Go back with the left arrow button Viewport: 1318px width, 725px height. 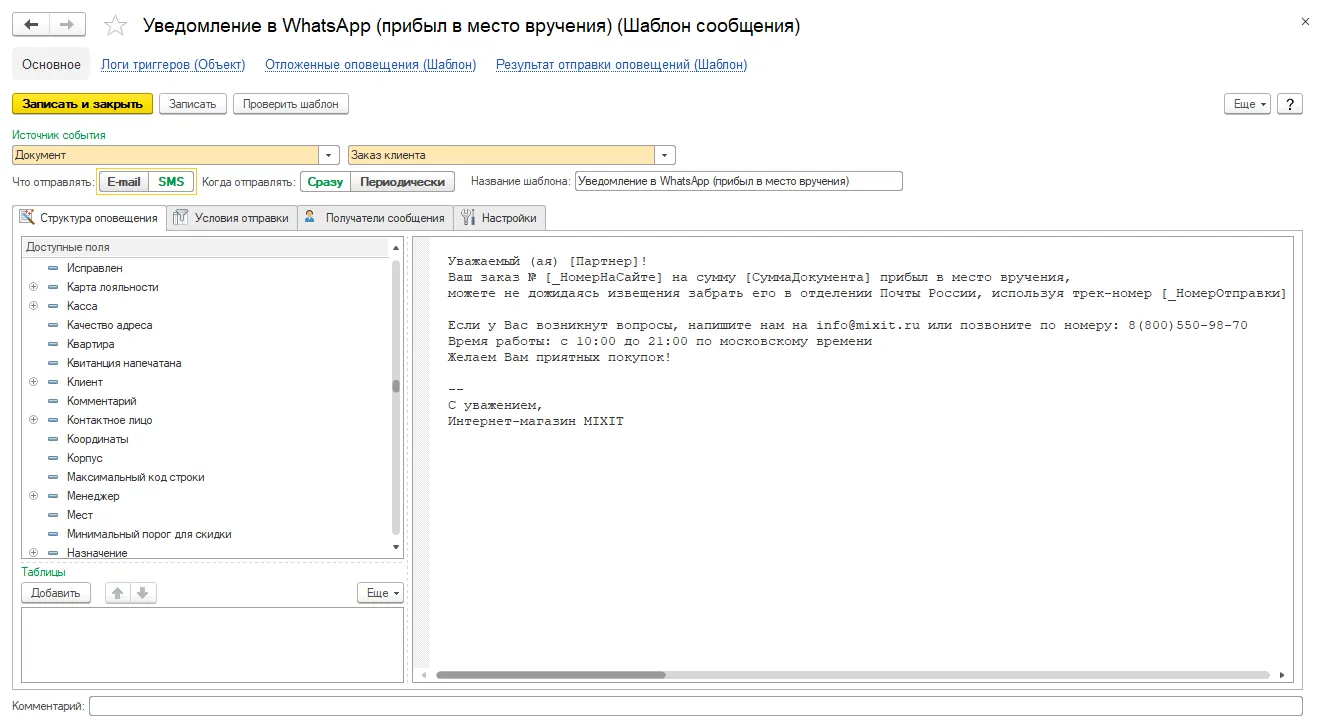(31, 25)
